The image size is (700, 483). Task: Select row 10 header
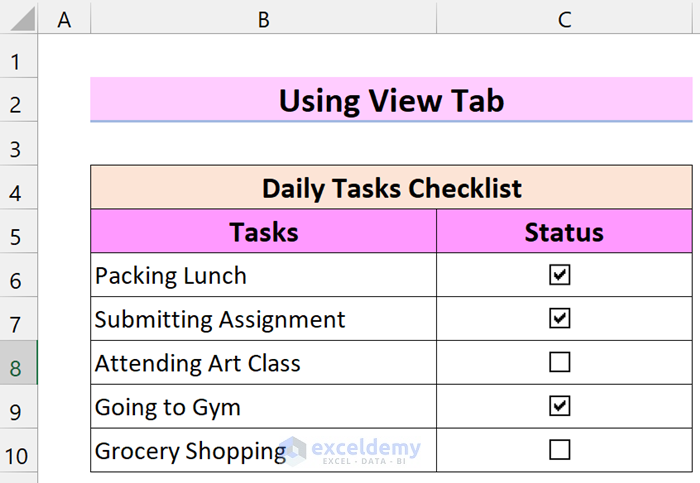(x=17, y=451)
